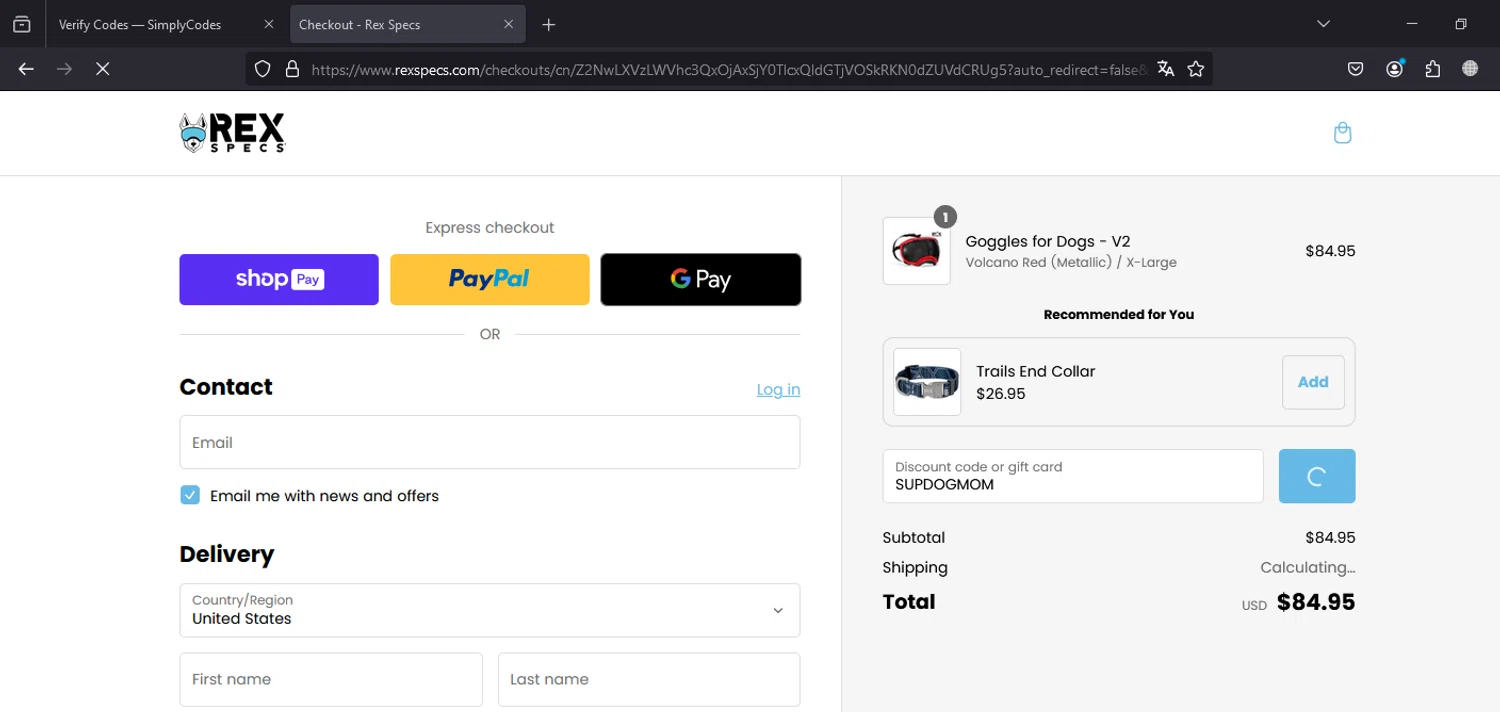Click 'Goggles for Dogs - V2' text

click(1048, 241)
